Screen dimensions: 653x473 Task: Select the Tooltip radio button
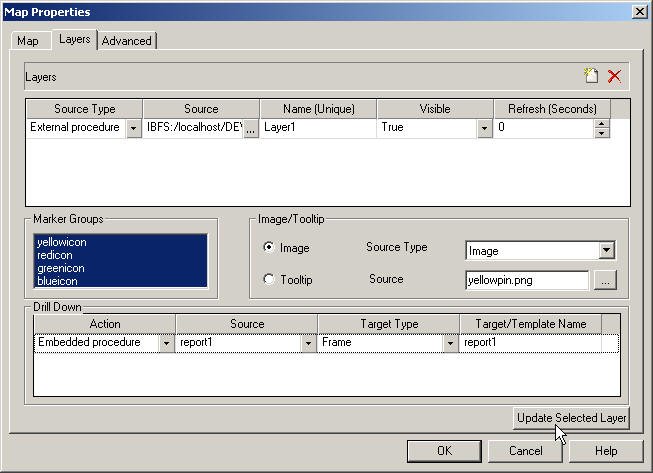point(269,280)
